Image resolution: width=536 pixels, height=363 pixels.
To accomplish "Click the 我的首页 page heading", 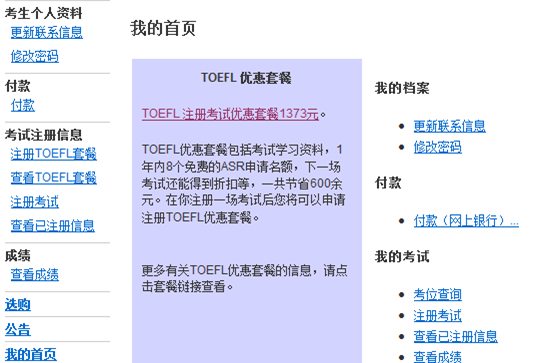I will click(x=163, y=28).
